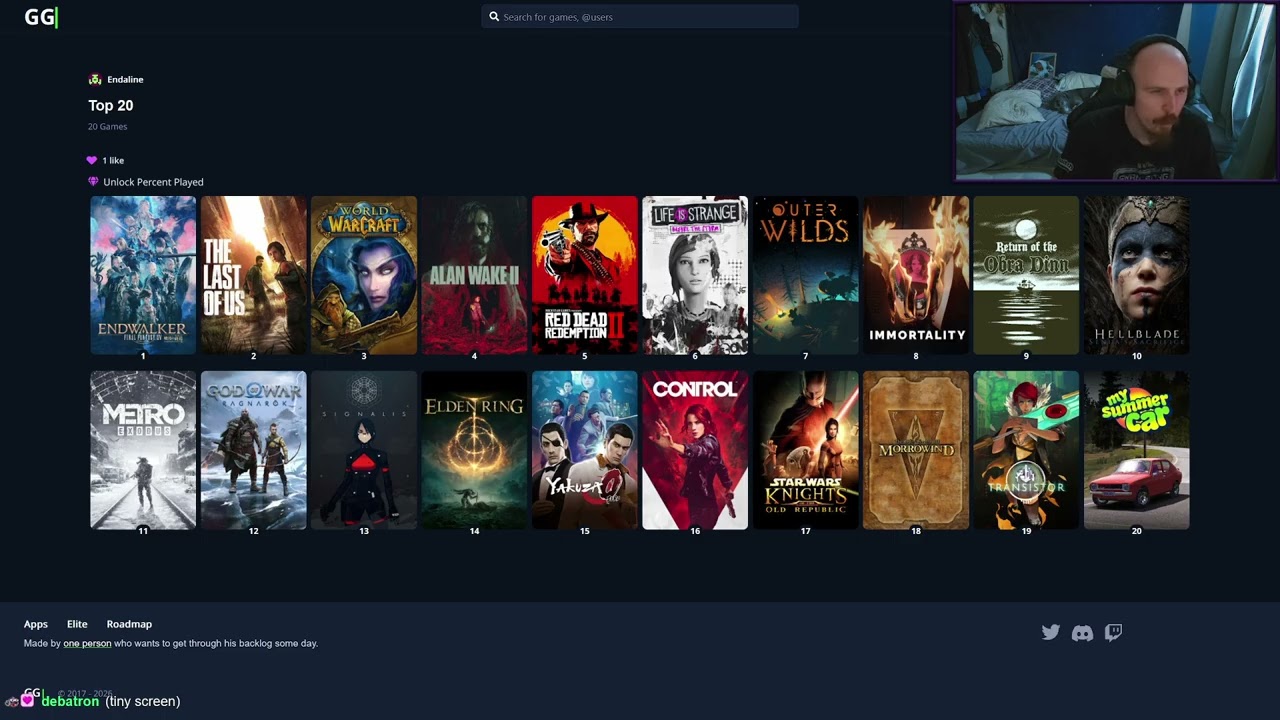Open My Summer Car cover

[x=1137, y=450]
